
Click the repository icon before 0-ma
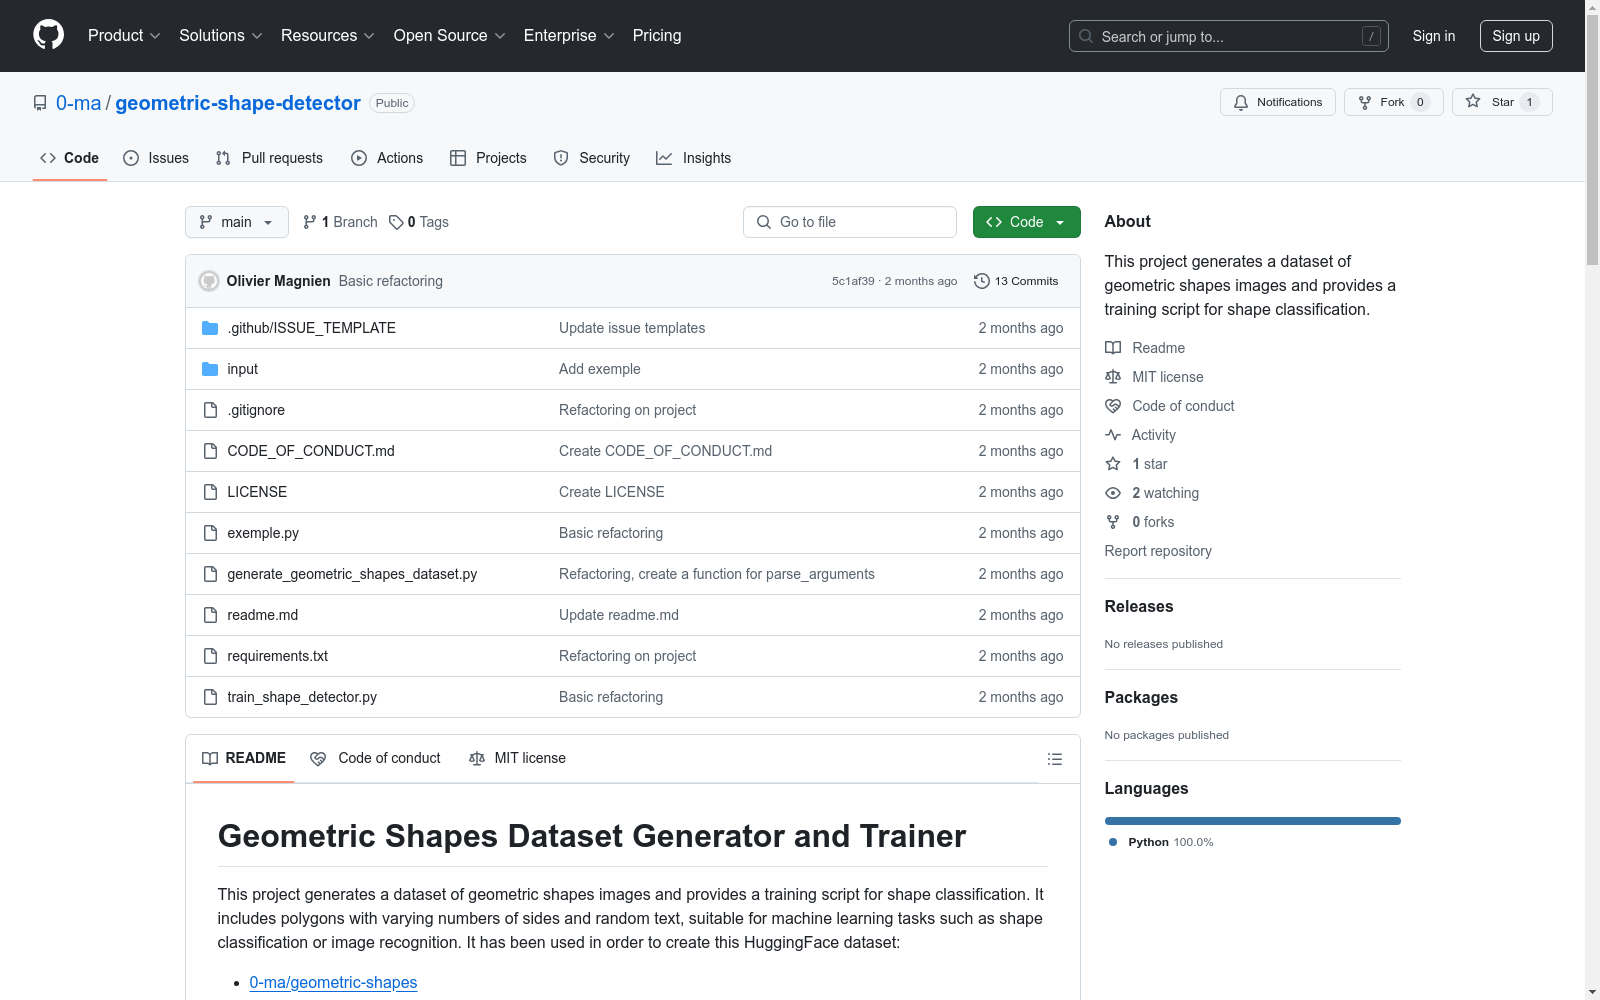pyautogui.click(x=40, y=103)
